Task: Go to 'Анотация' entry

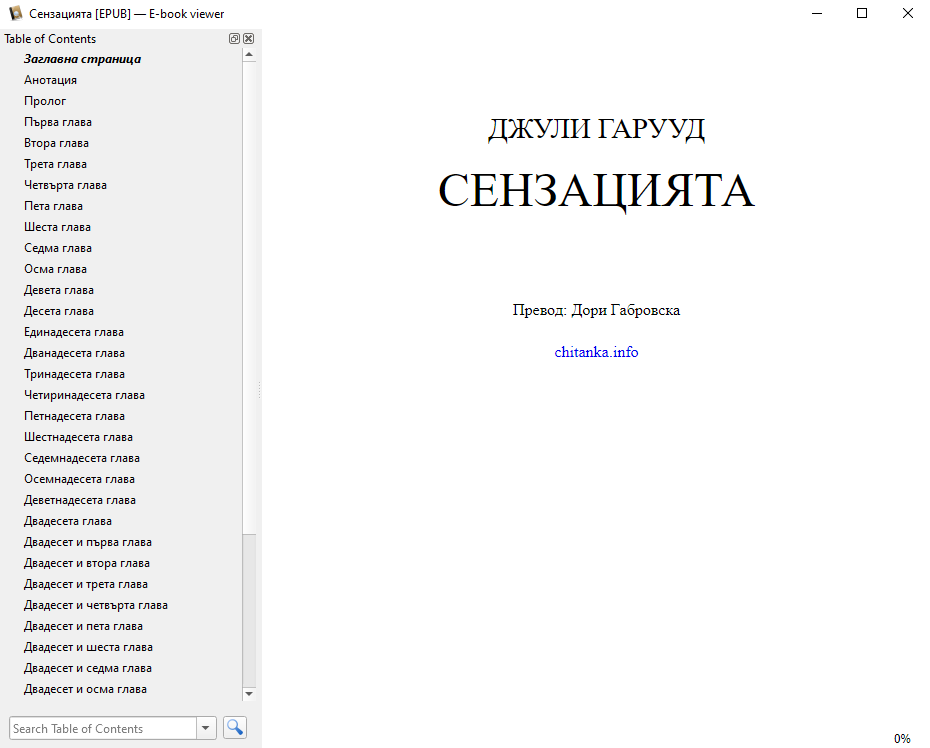Action: 50,79
